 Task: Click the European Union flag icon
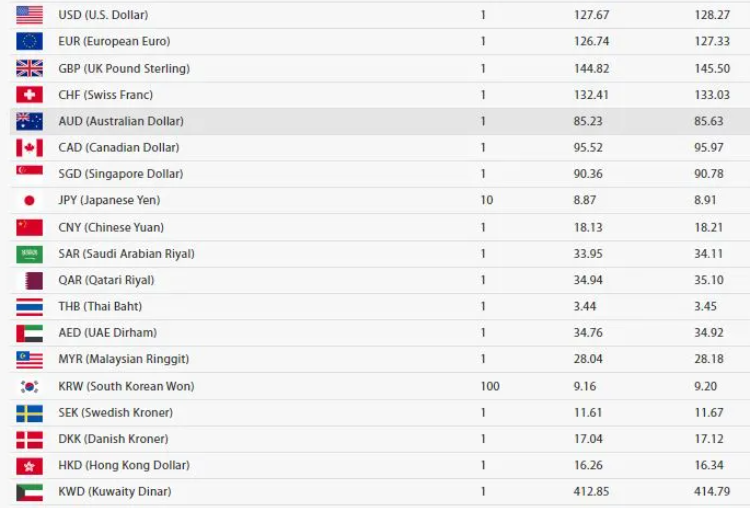[29, 41]
